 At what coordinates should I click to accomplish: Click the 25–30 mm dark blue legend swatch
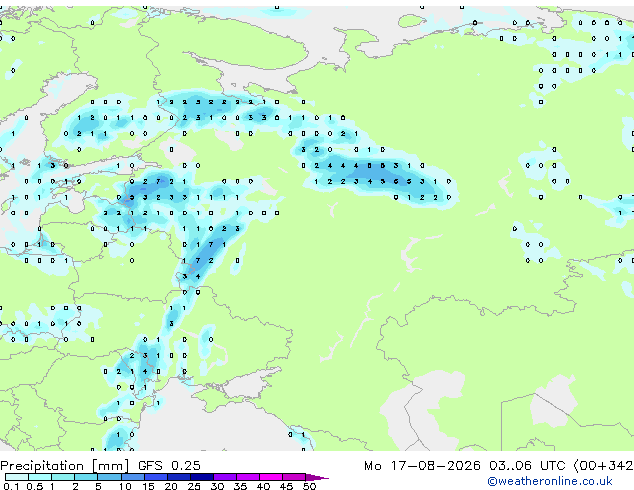coord(202,477)
